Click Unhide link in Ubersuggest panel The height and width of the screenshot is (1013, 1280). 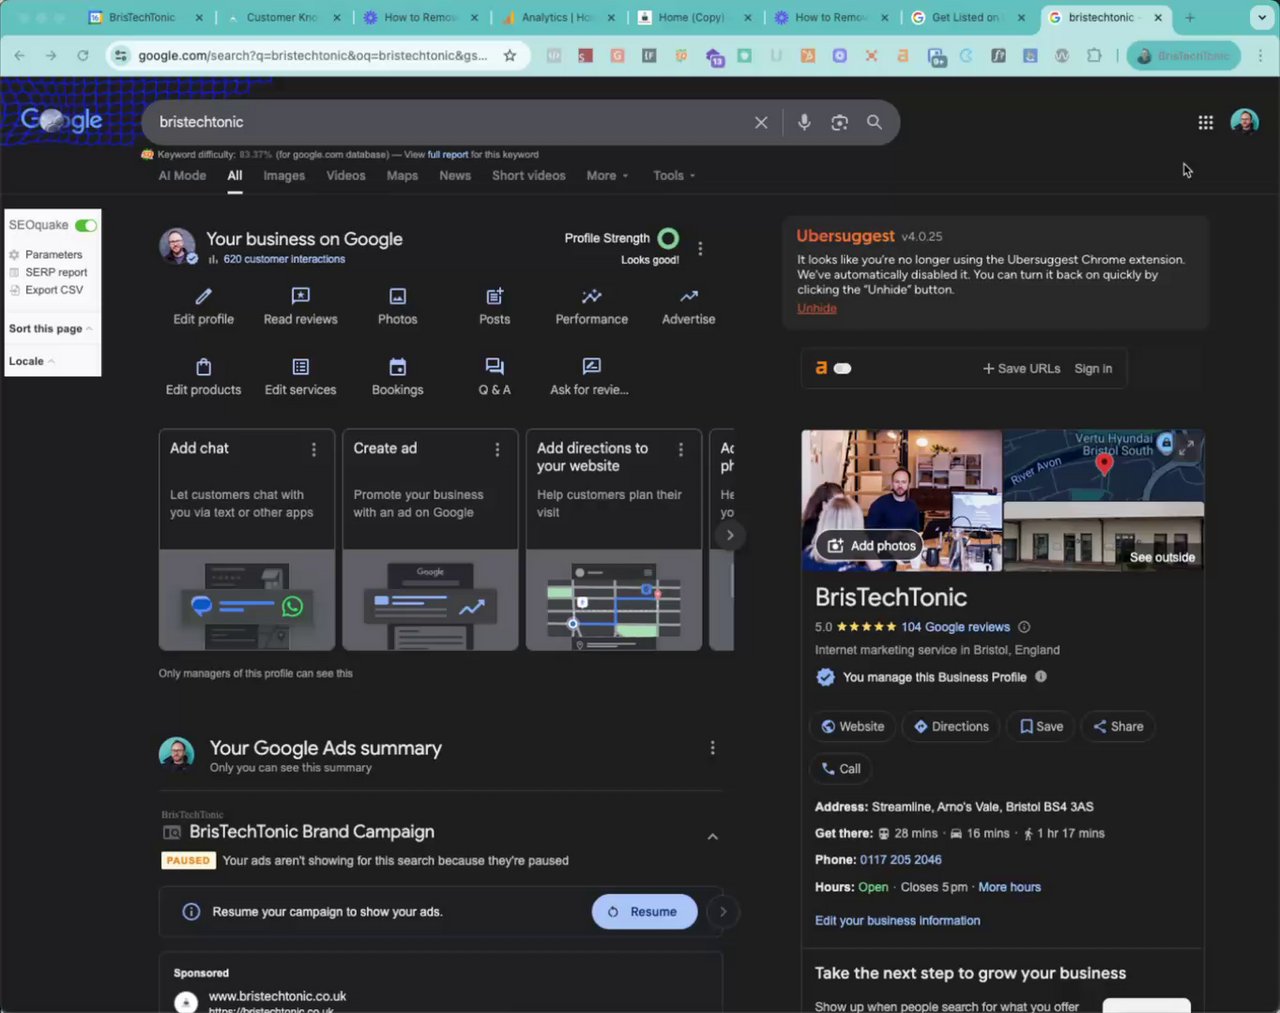click(817, 308)
